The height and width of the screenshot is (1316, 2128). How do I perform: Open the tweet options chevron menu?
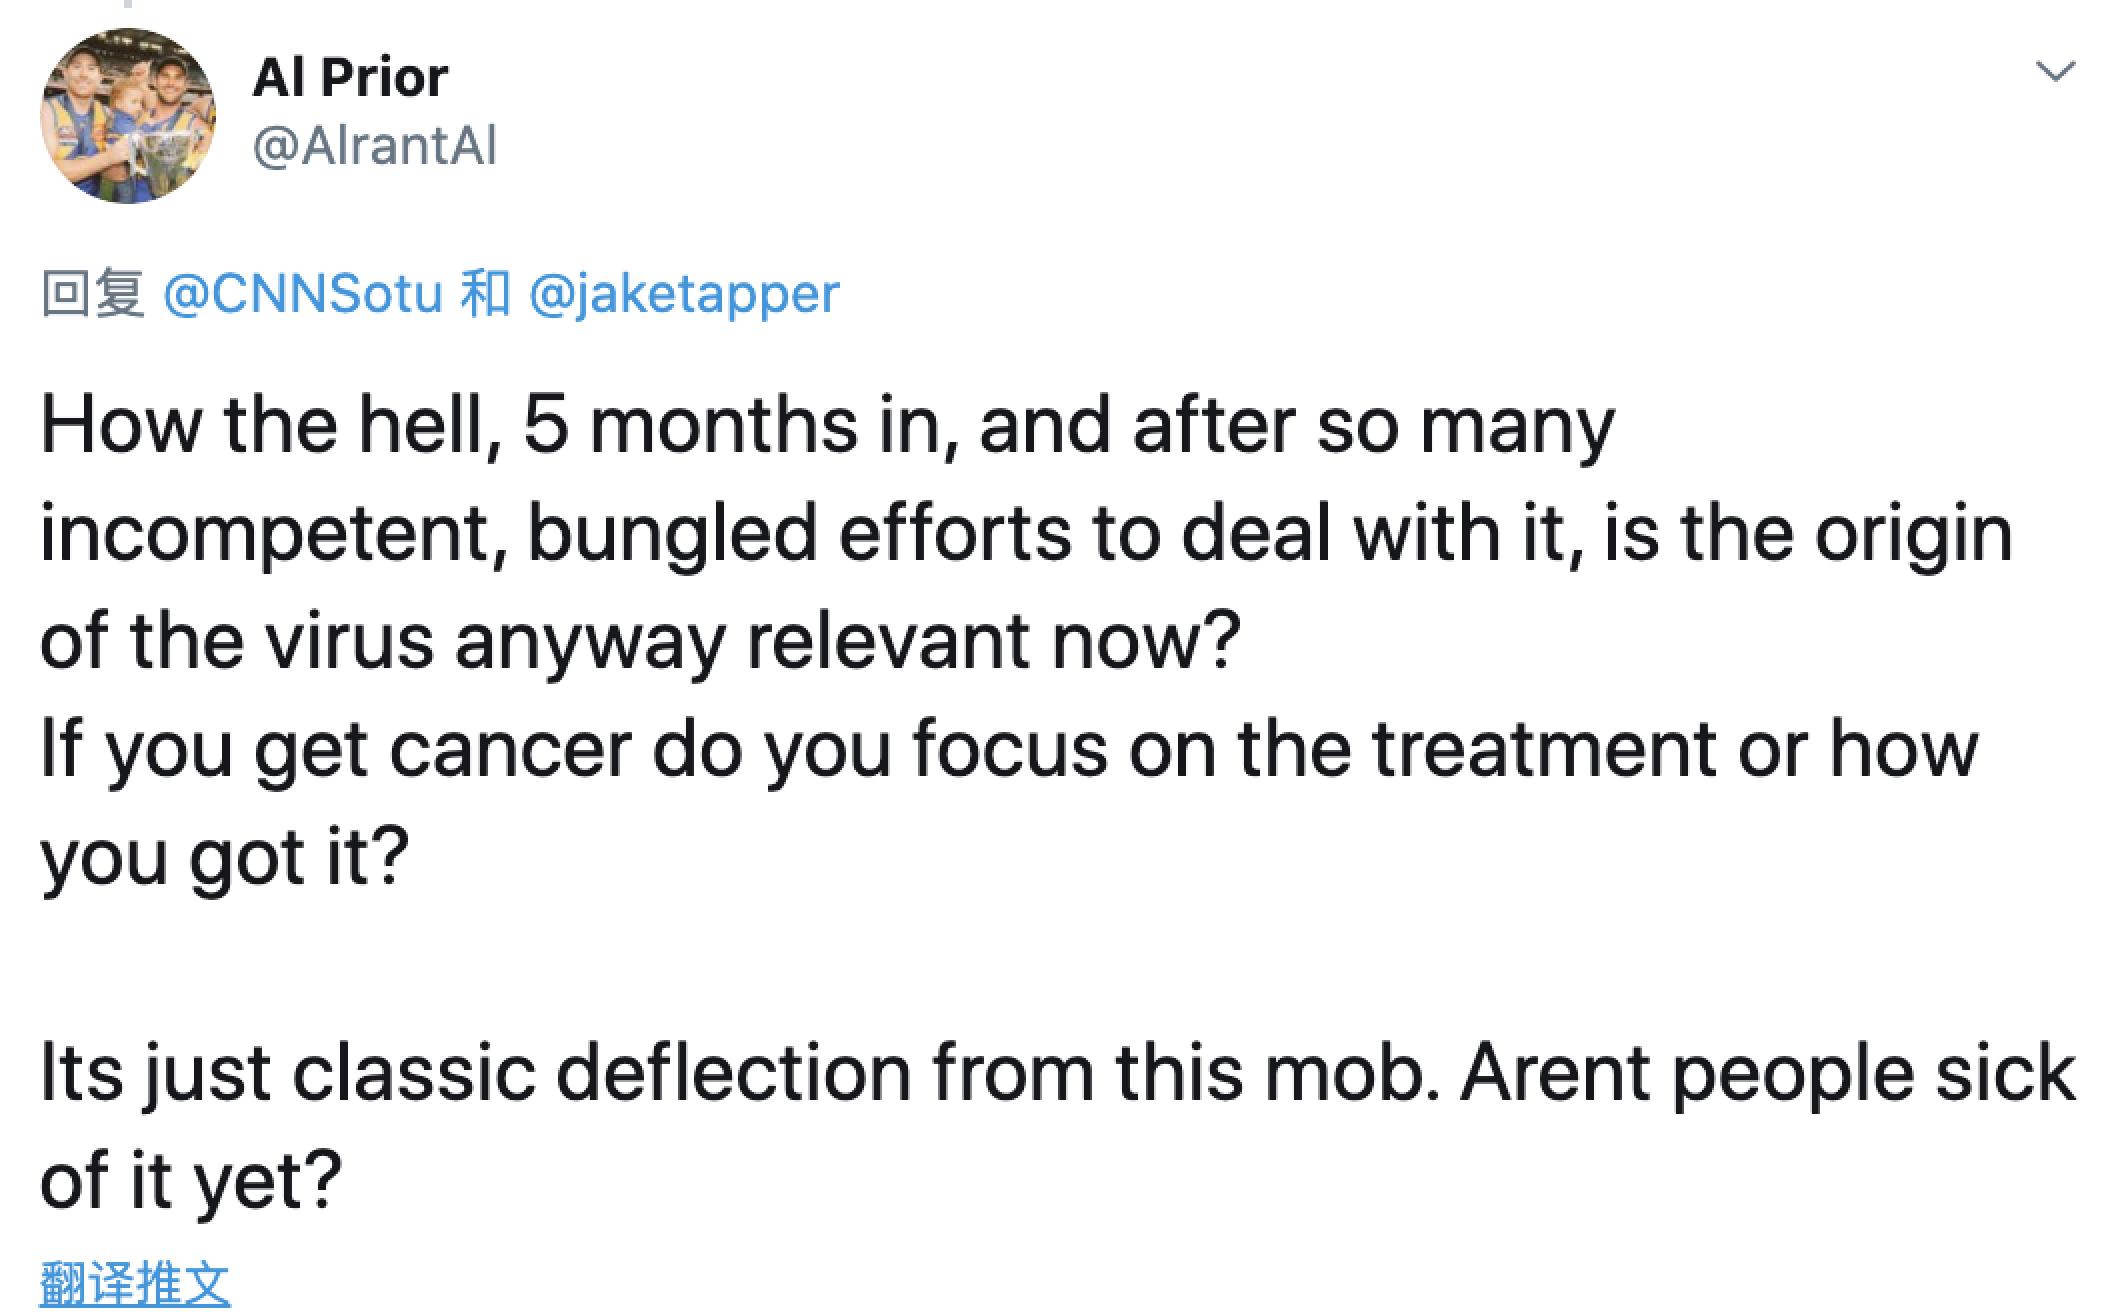(x=2055, y=72)
